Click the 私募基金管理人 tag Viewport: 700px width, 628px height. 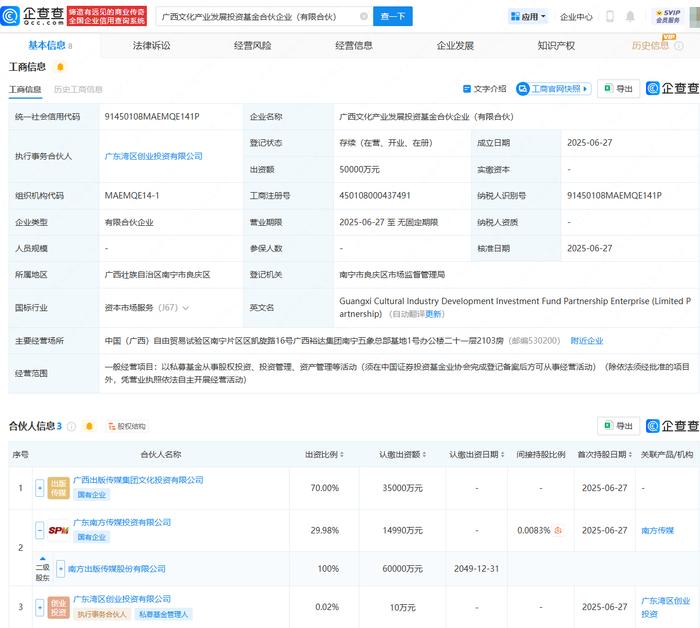coord(163,614)
